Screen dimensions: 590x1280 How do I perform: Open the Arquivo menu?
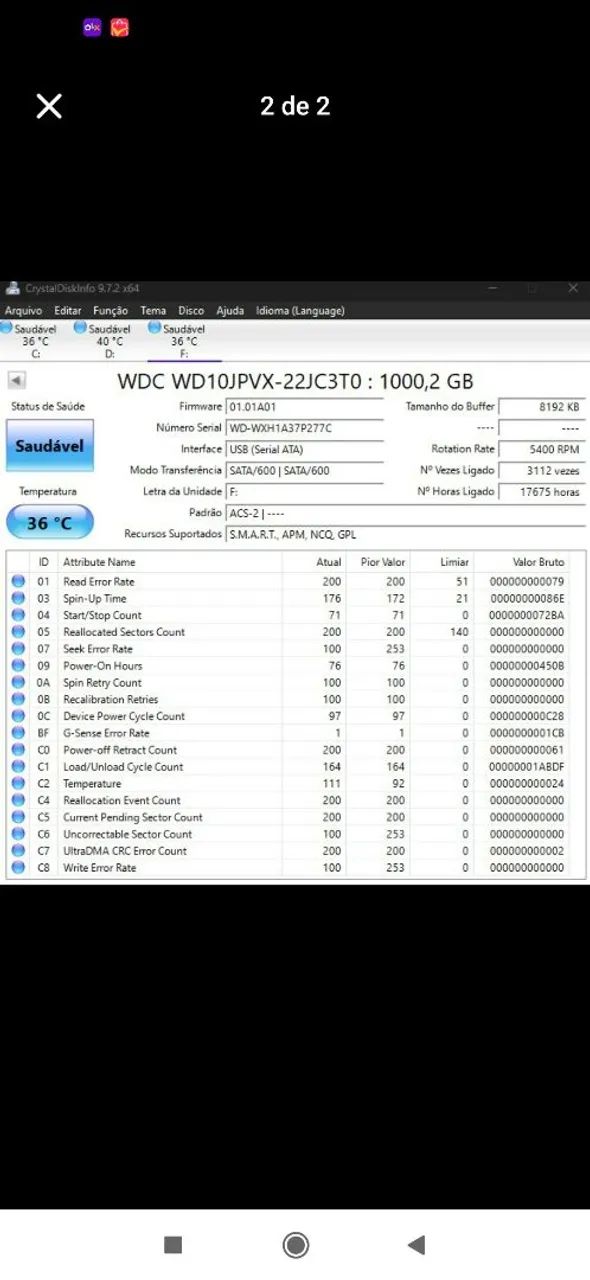pyautogui.click(x=23, y=311)
